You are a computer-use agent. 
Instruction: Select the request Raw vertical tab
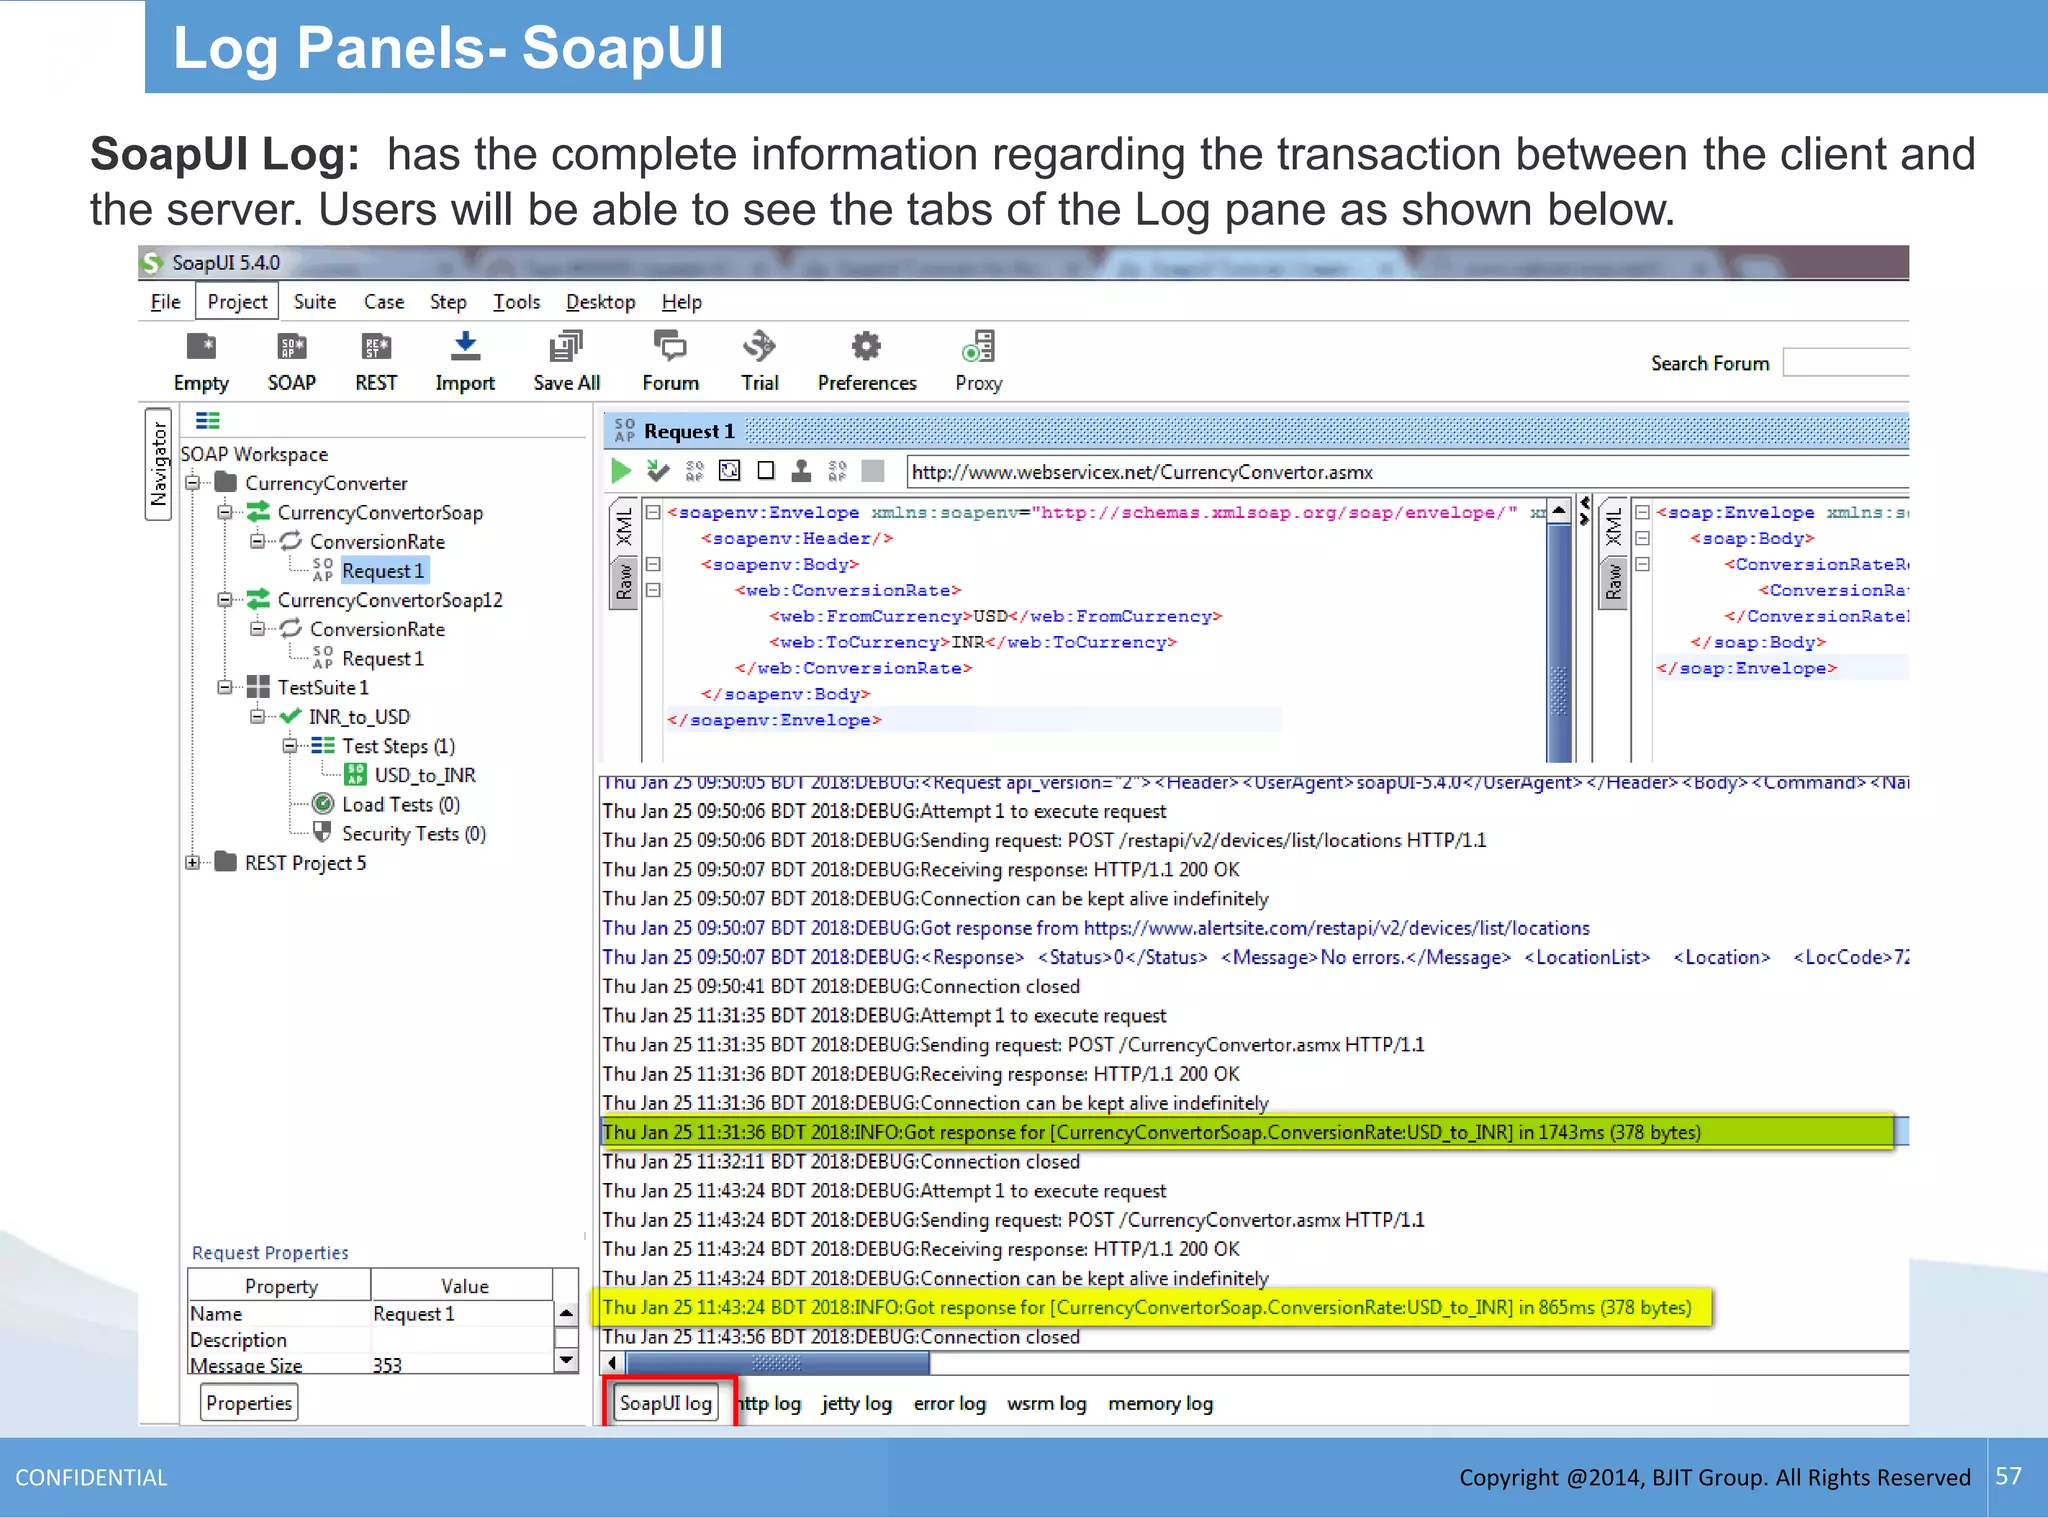[623, 582]
